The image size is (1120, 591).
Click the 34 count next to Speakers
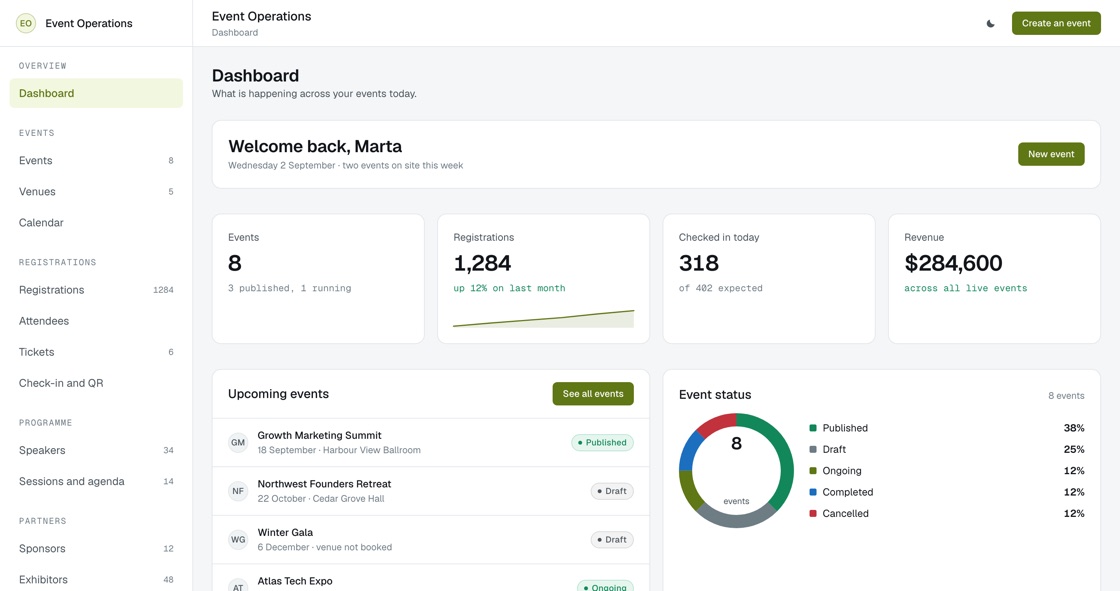168,450
